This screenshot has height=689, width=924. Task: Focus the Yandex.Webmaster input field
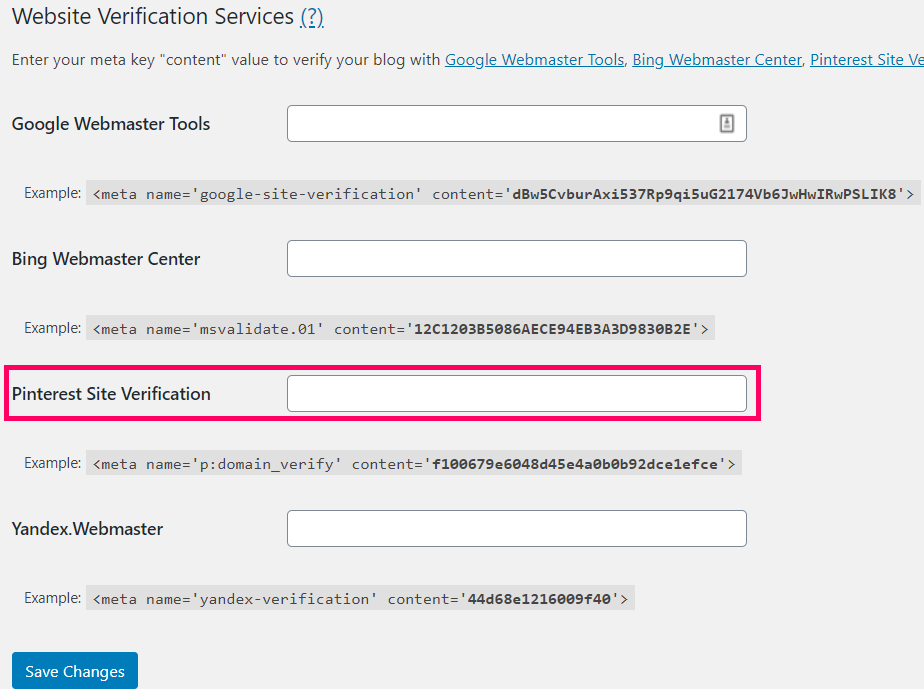[517, 529]
